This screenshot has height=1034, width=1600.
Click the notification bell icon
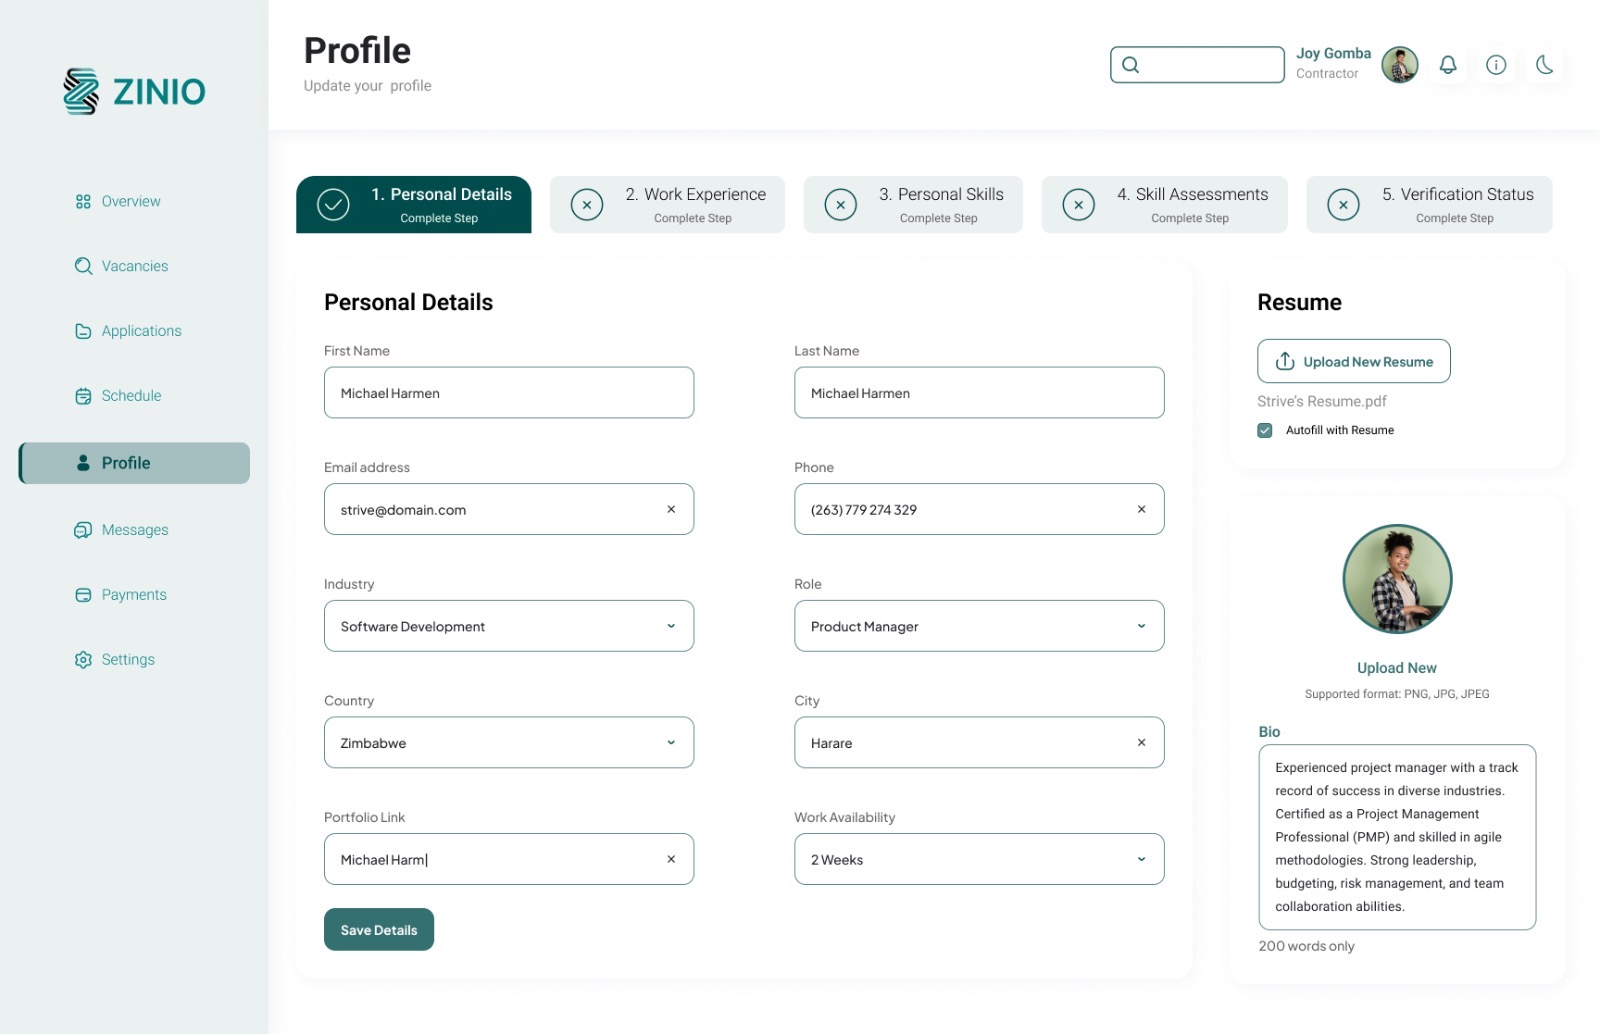point(1447,65)
